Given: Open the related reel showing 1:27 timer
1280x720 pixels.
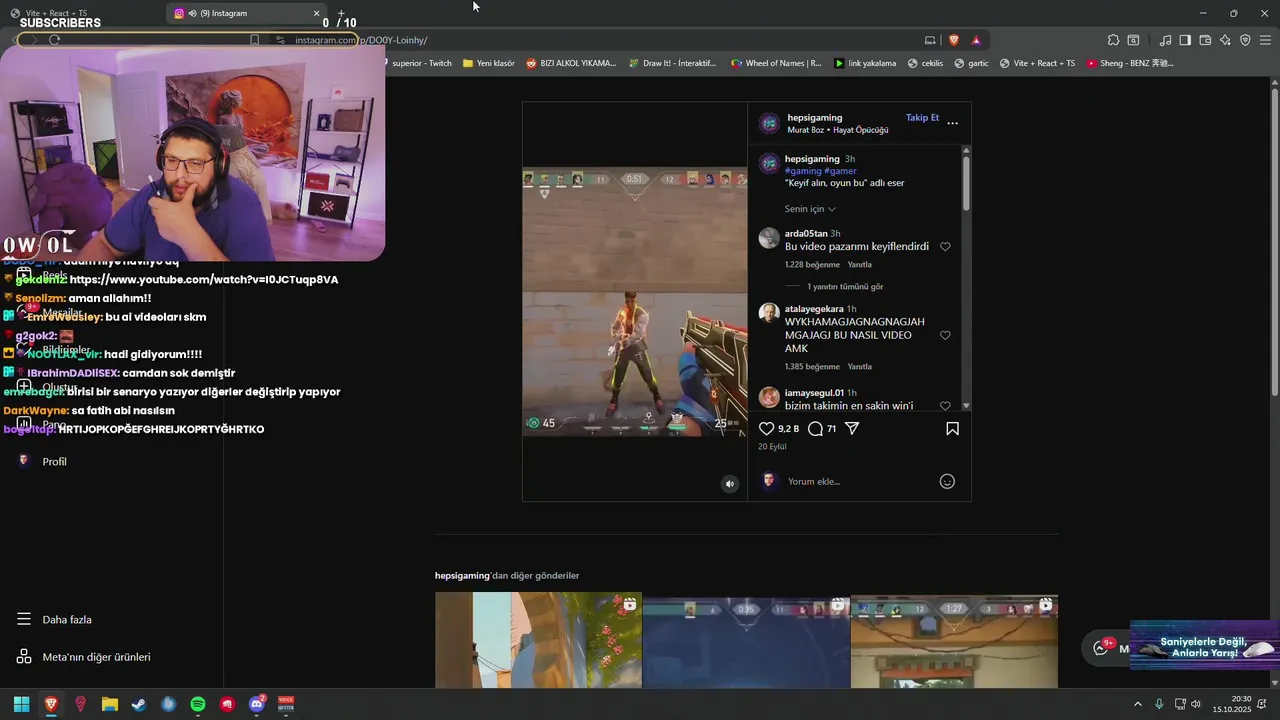Looking at the screenshot, I should (954, 640).
